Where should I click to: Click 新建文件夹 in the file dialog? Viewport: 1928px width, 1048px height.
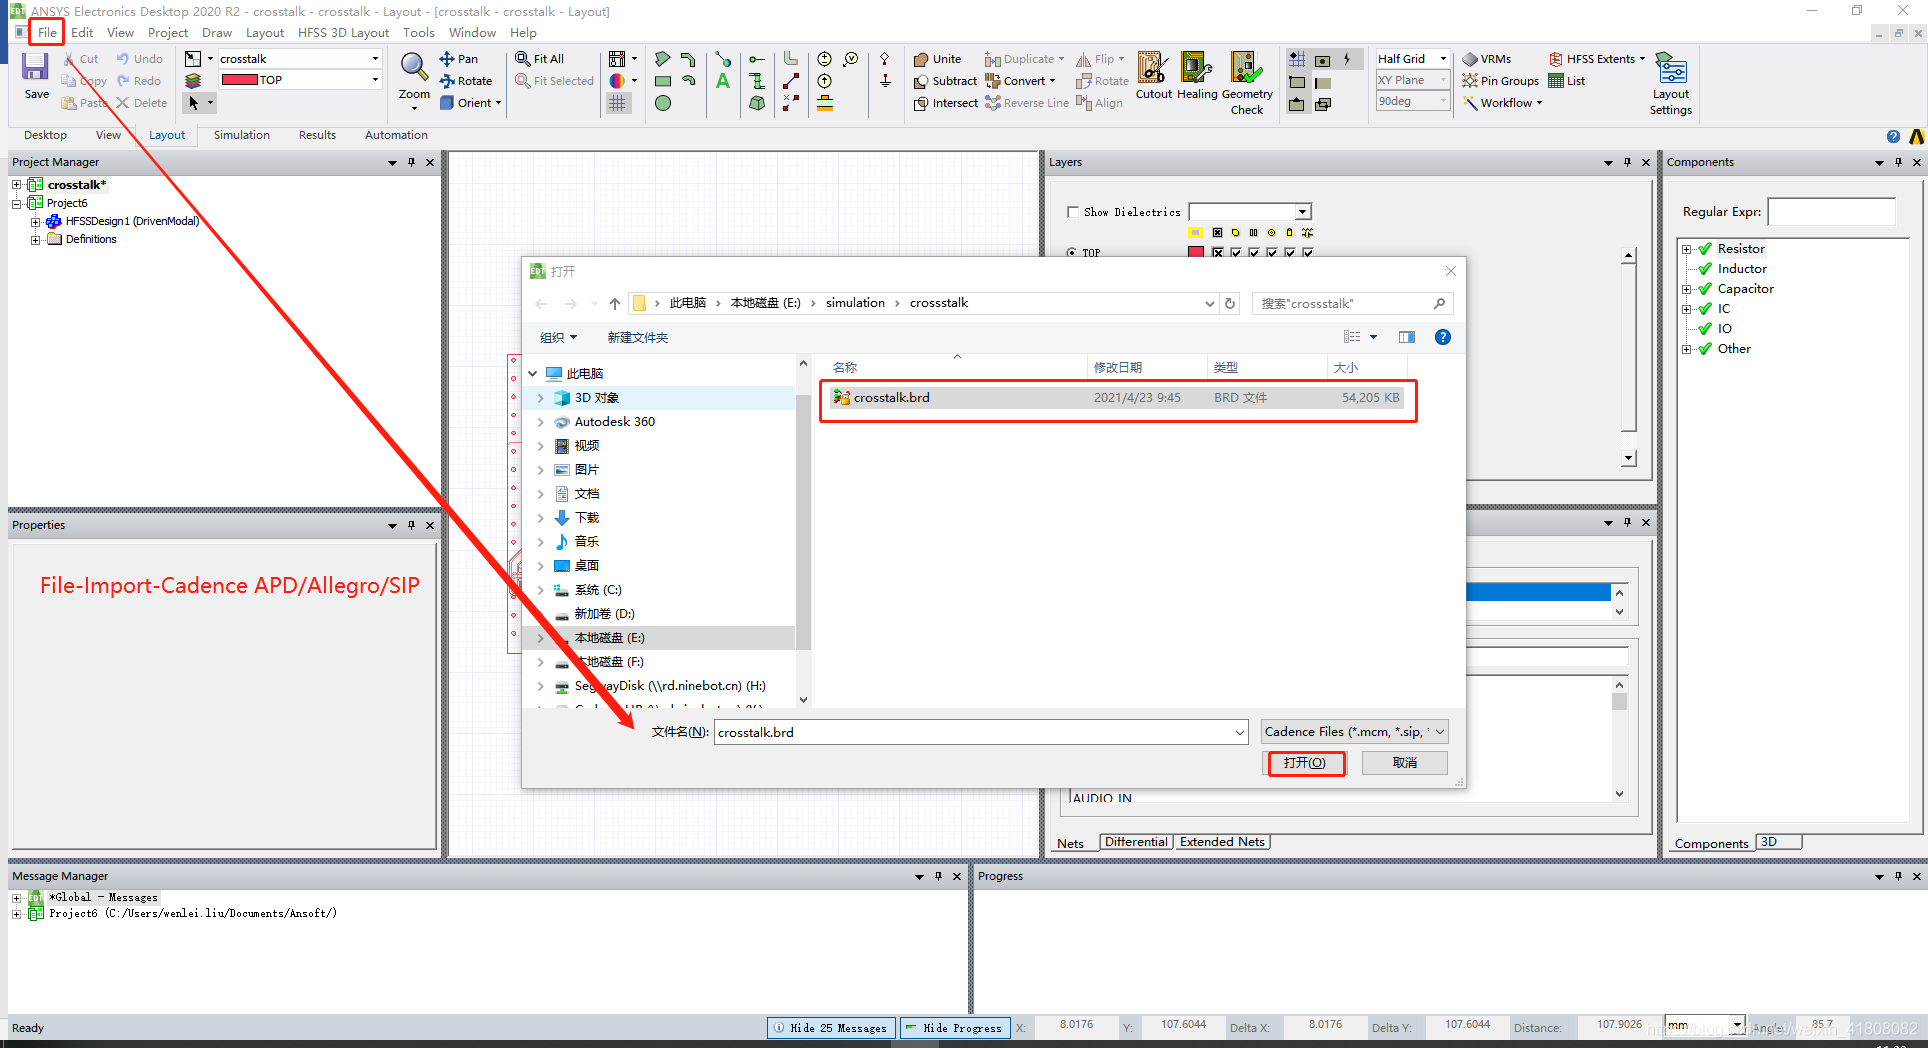[x=638, y=338]
